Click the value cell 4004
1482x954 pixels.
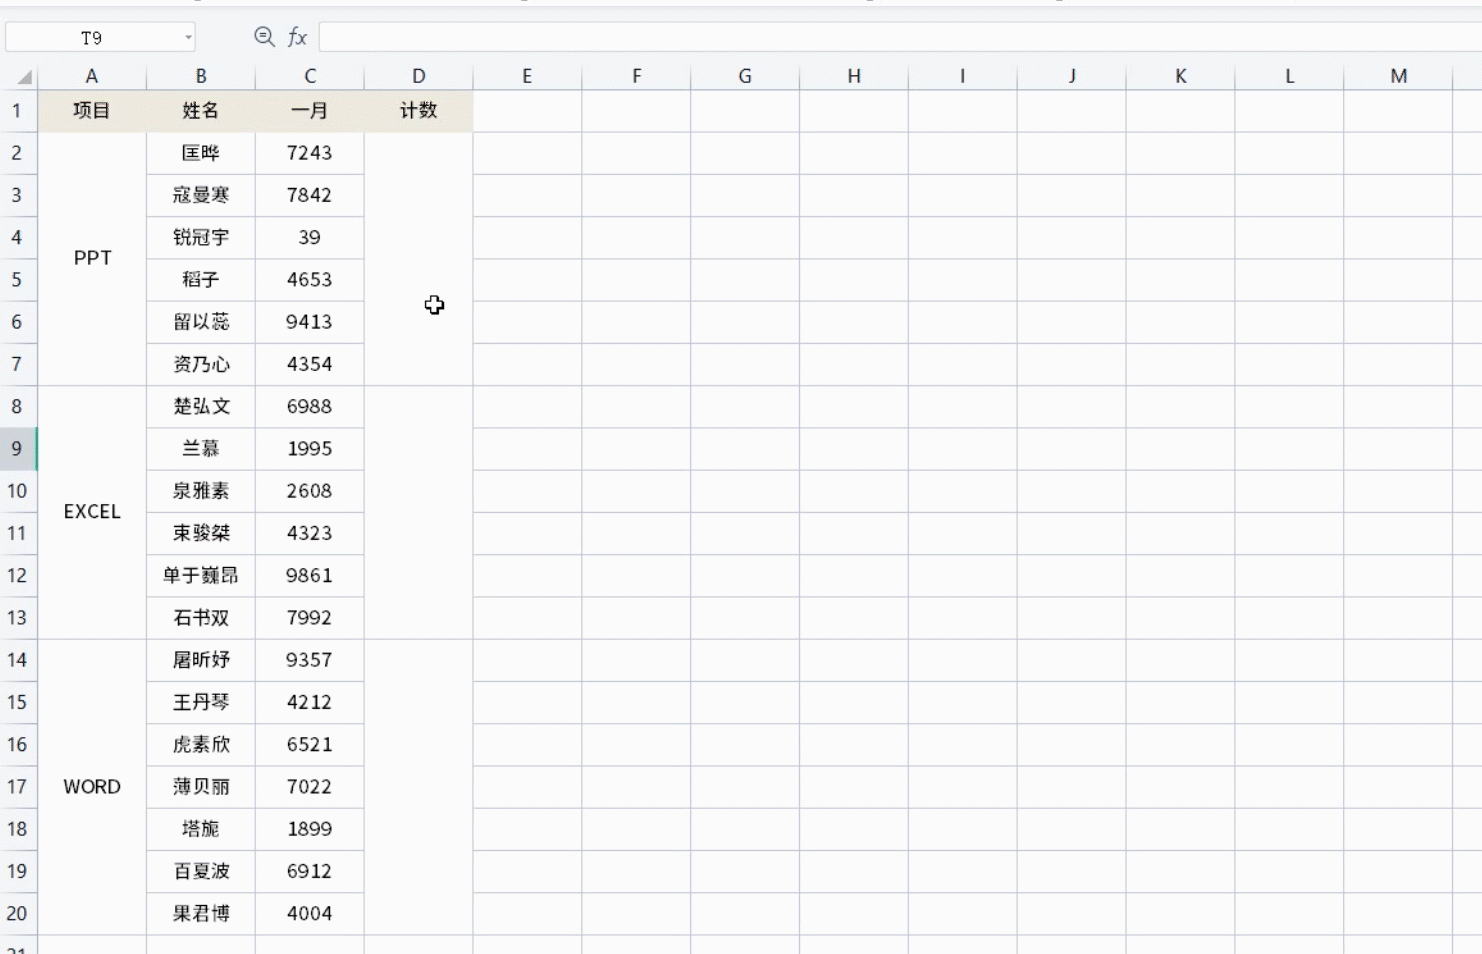310,914
